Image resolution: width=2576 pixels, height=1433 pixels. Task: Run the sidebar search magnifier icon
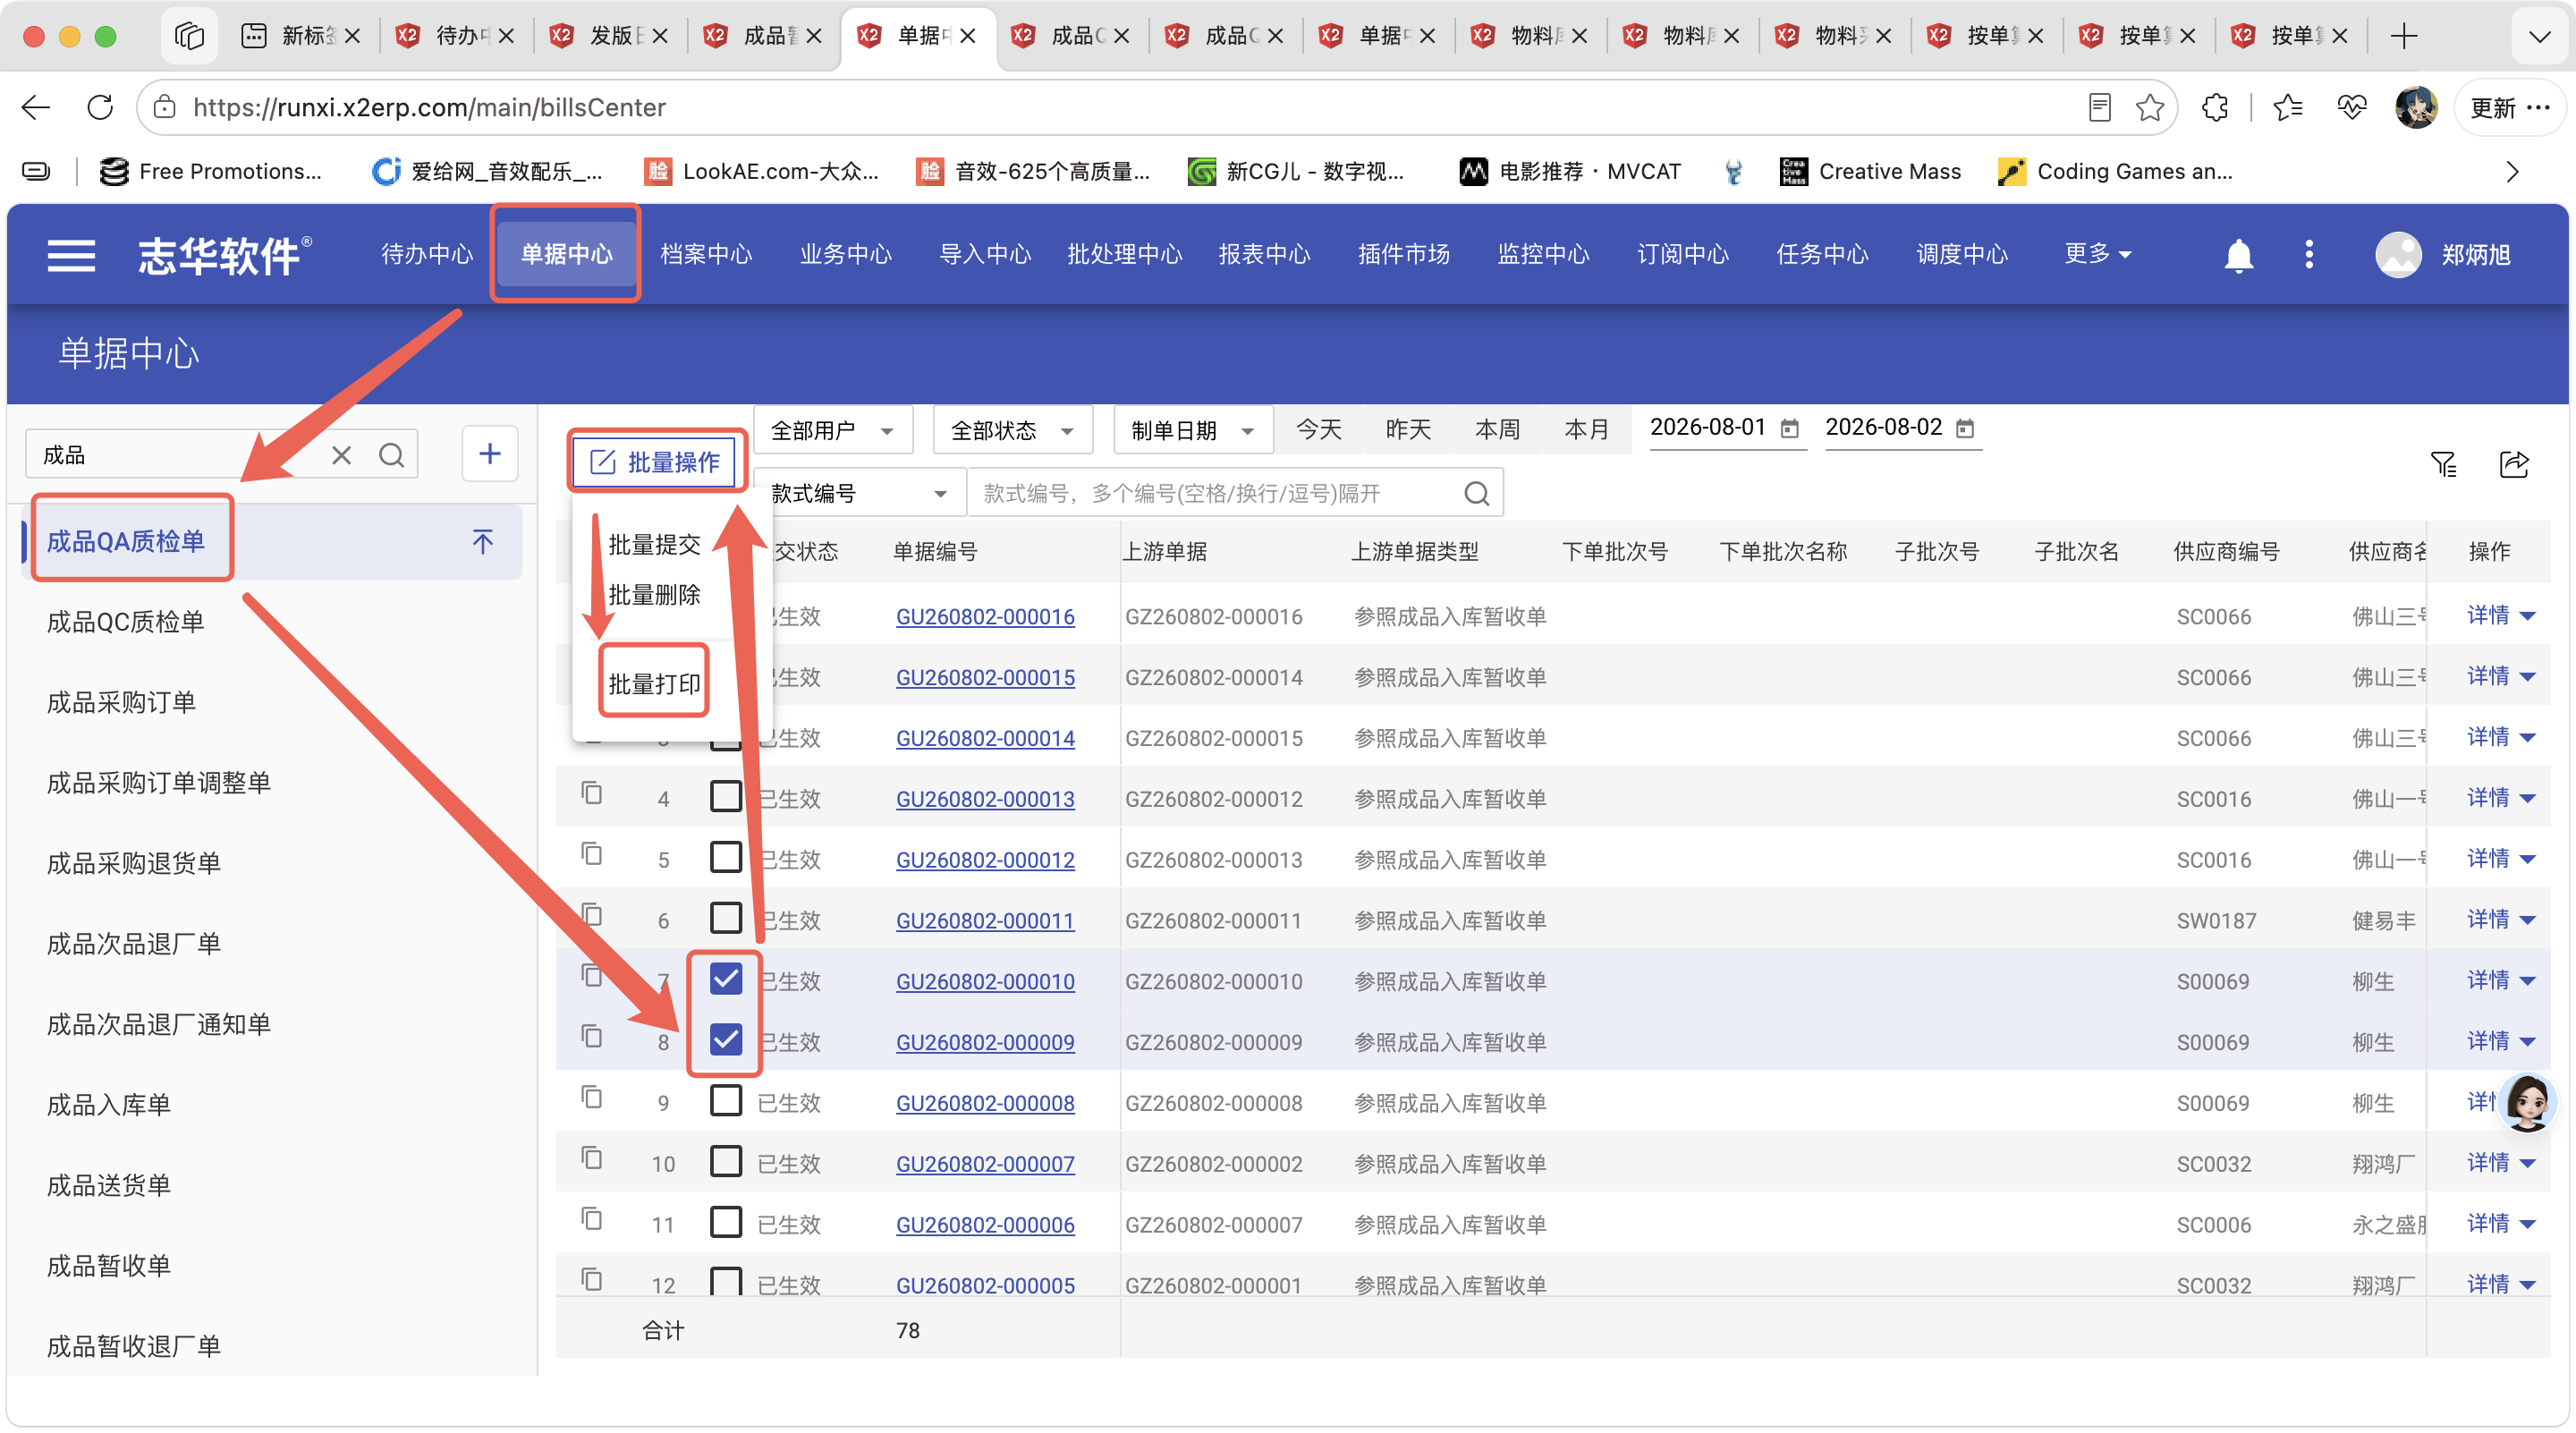pyautogui.click(x=391, y=455)
